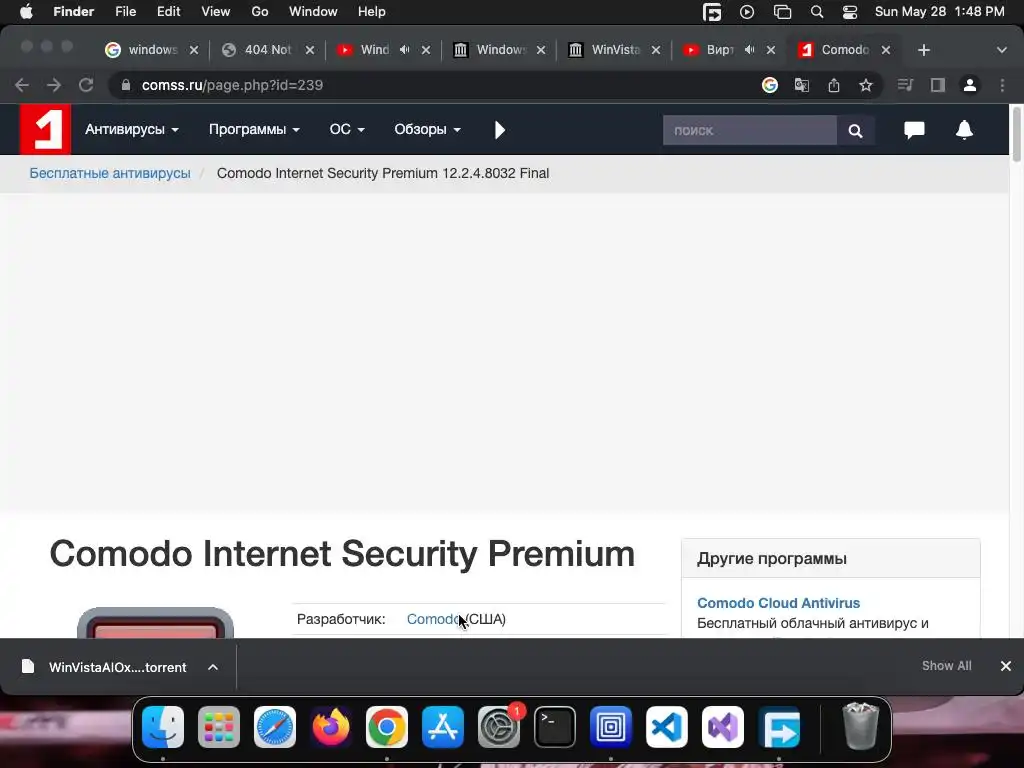Open the notifications bell icon
Screen dimensions: 1024x768
coord(964,130)
